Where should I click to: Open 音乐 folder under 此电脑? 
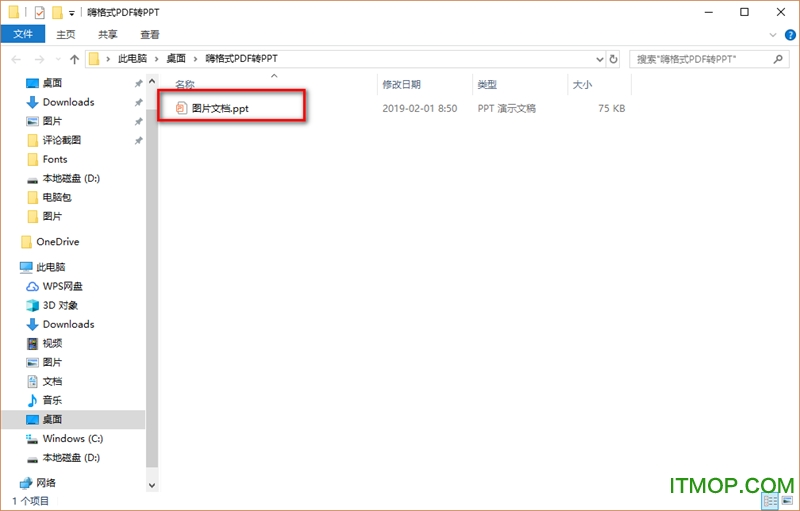[x=52, y=400]
